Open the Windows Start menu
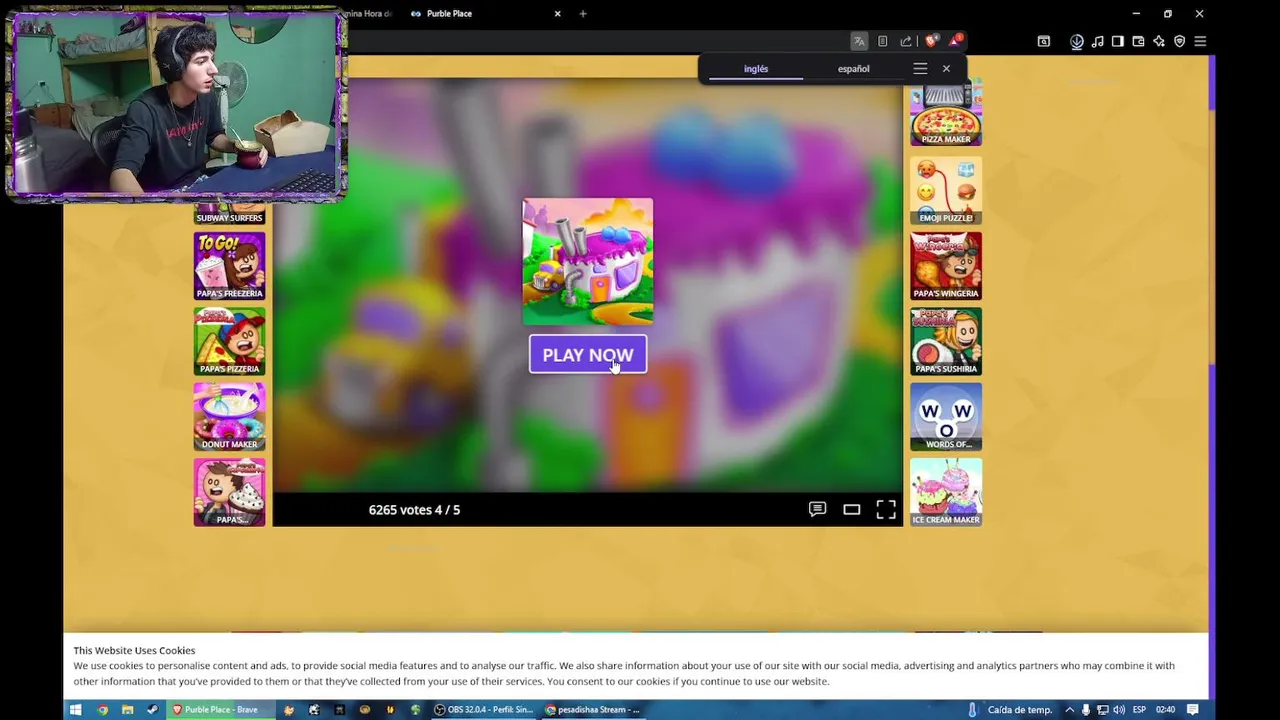Viewport: 1280px width, 720px height. pyautogui.click(x=75, y=710)
